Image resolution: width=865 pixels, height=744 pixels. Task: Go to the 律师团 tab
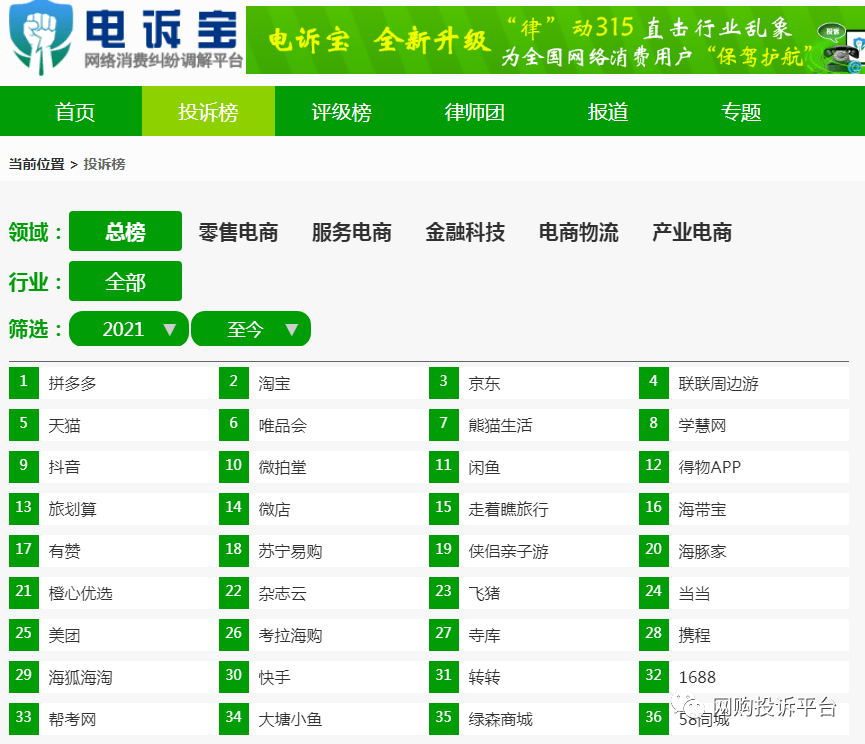pyautogui.click(x=474, y=112)
